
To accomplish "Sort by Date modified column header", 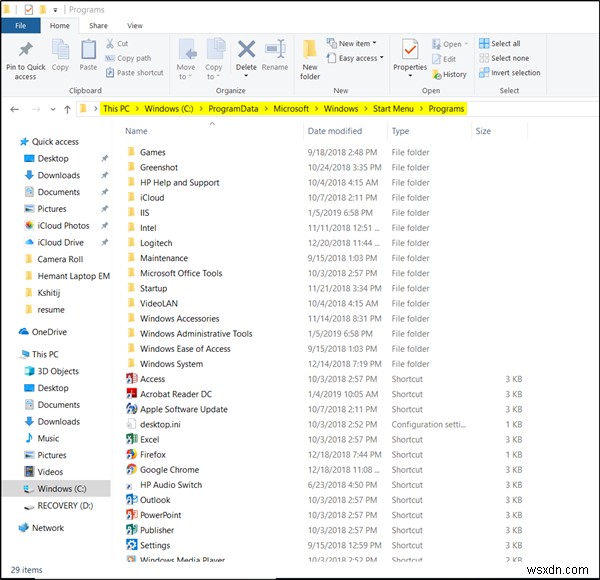I will [x=335, y=131].
